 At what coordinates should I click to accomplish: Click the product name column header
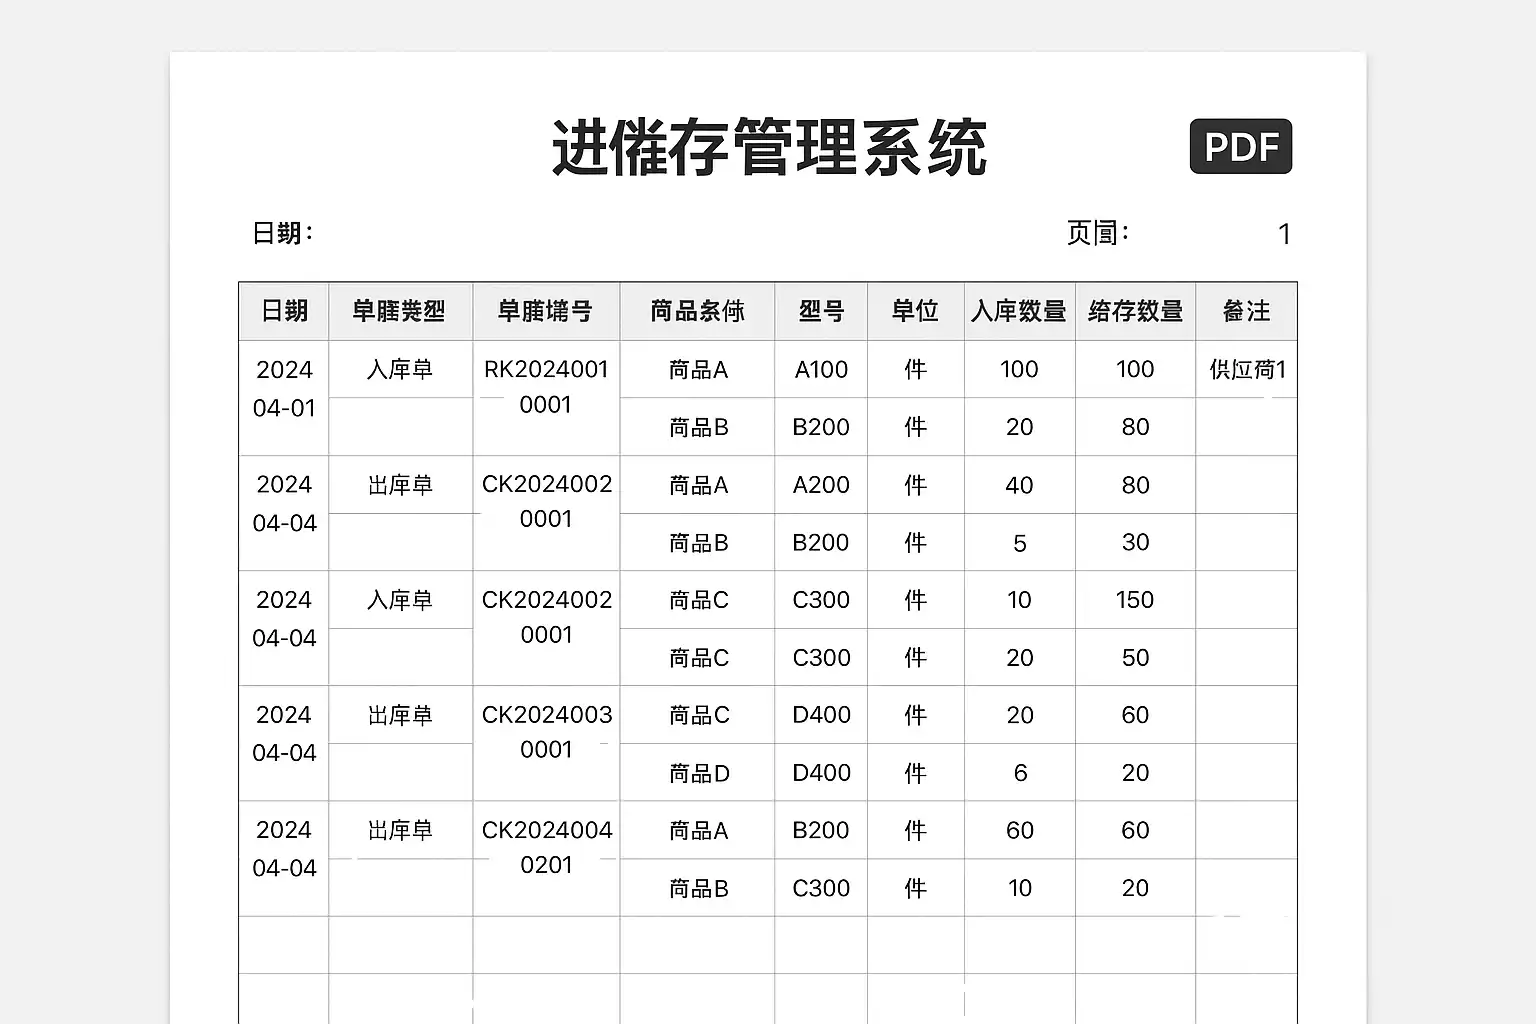coord(697,311)
